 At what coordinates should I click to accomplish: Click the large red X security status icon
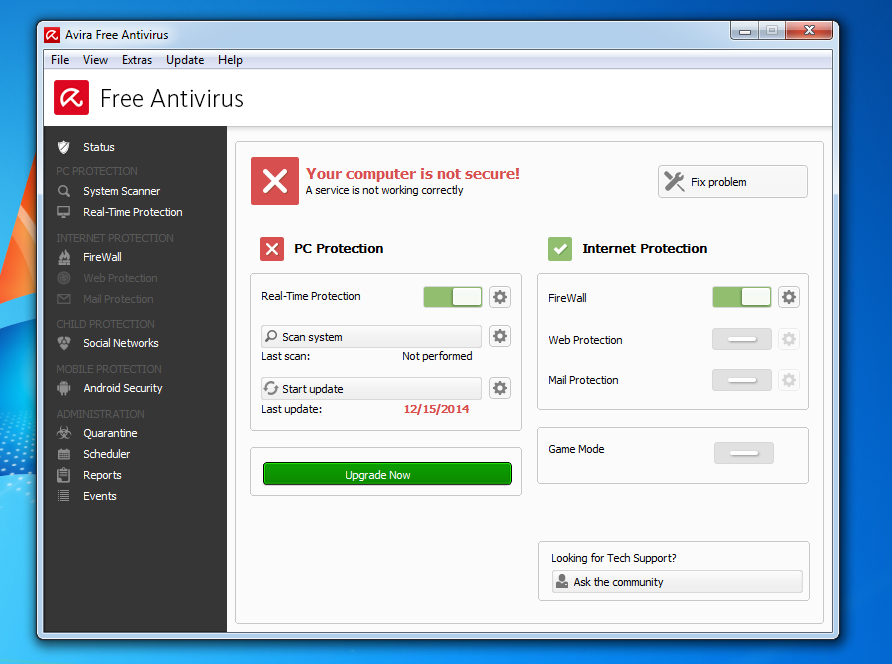275,181
